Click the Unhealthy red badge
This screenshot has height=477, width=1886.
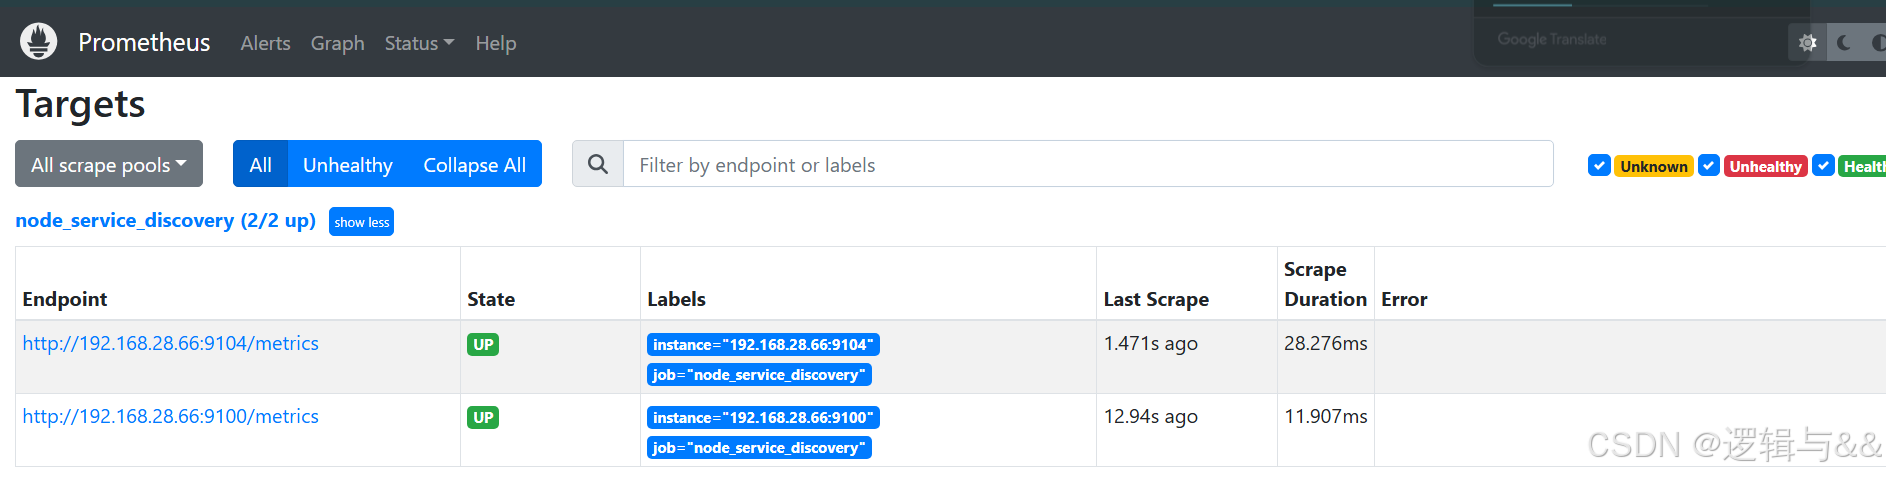pos(1766,166)
